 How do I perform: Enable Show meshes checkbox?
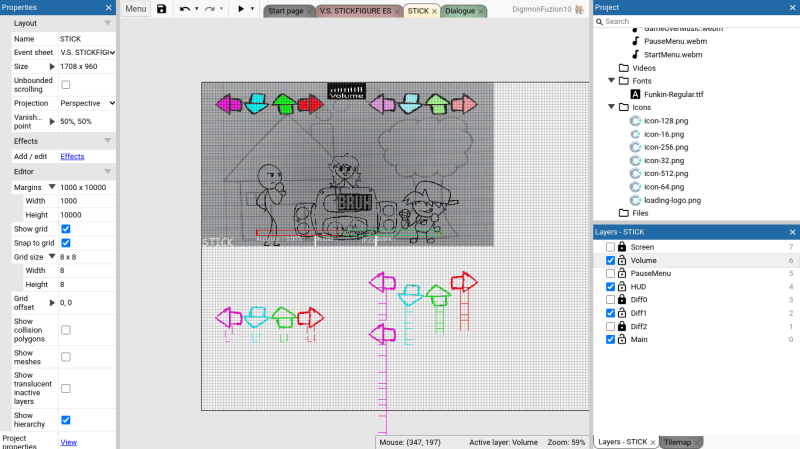(x=66, y=357)
